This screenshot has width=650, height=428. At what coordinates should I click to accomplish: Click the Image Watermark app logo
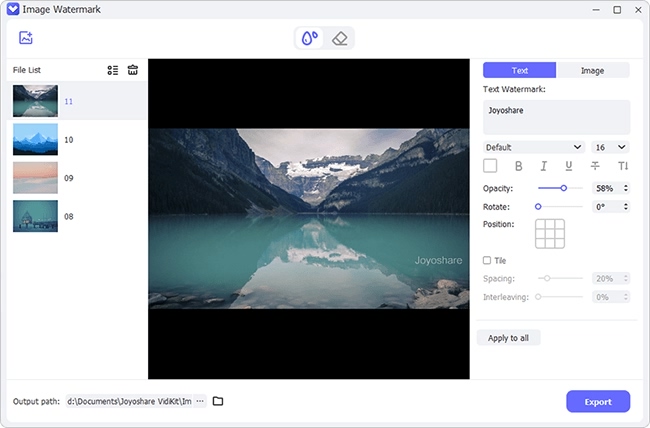coord(13,9)
